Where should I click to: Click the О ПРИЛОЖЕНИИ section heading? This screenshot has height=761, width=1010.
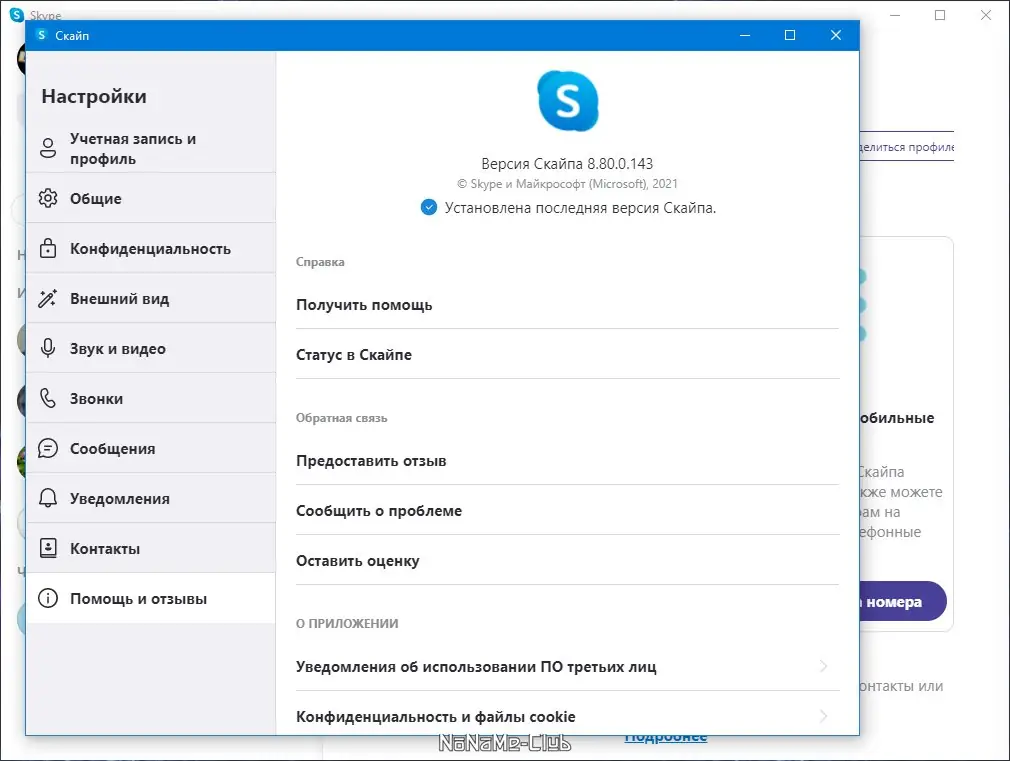(x=347, y=623)
